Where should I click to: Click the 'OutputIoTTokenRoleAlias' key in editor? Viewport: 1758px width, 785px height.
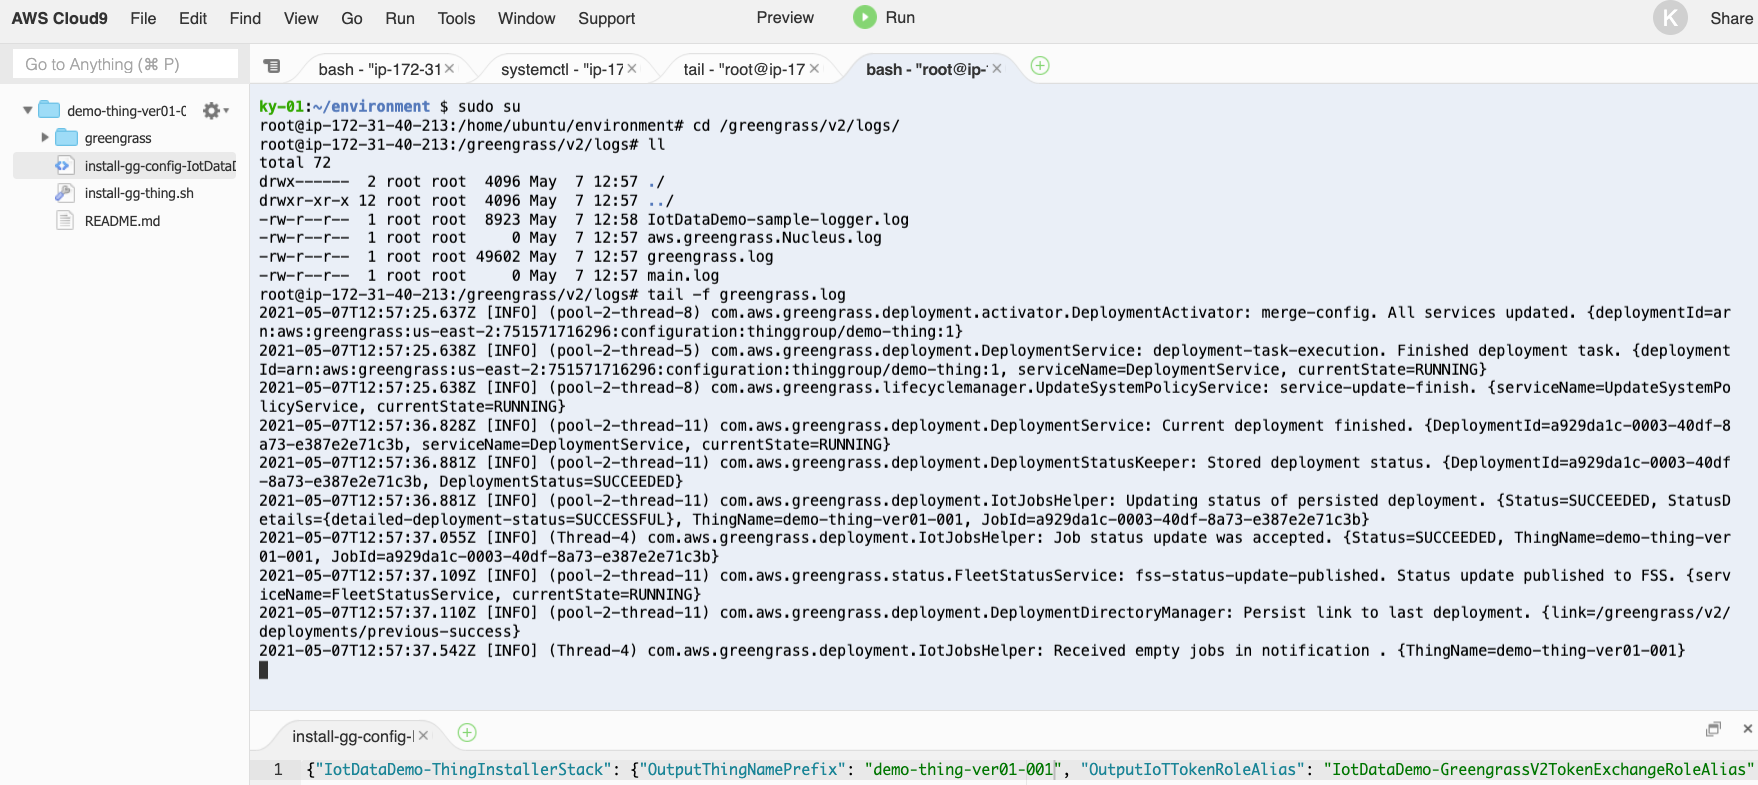click(1192, 769)
